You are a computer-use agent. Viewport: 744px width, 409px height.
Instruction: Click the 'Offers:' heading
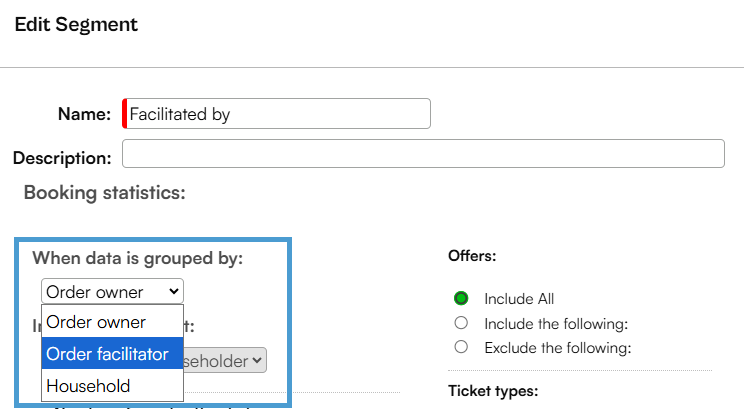[472, 256]
